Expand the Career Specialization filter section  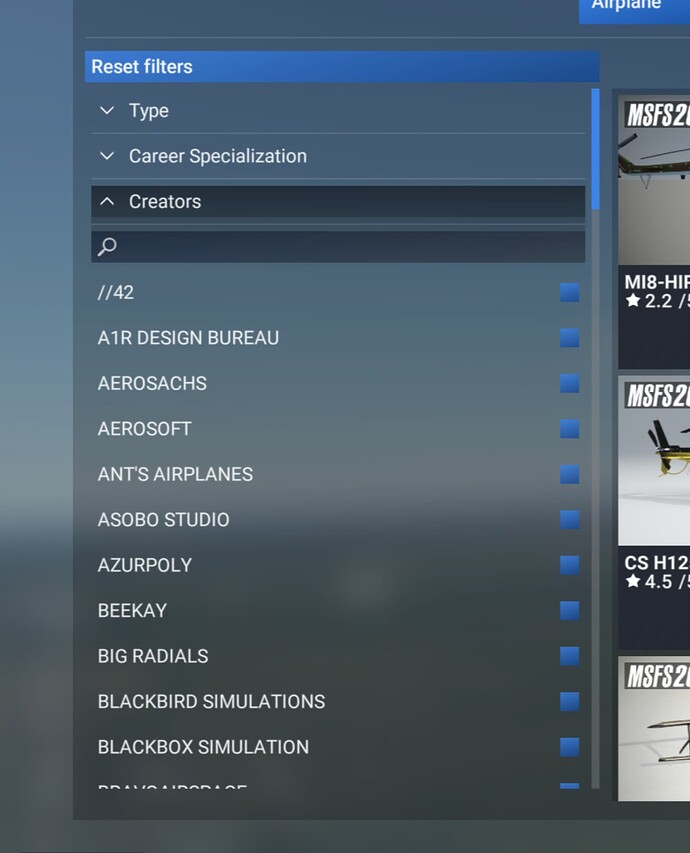[x=338, y=156]
